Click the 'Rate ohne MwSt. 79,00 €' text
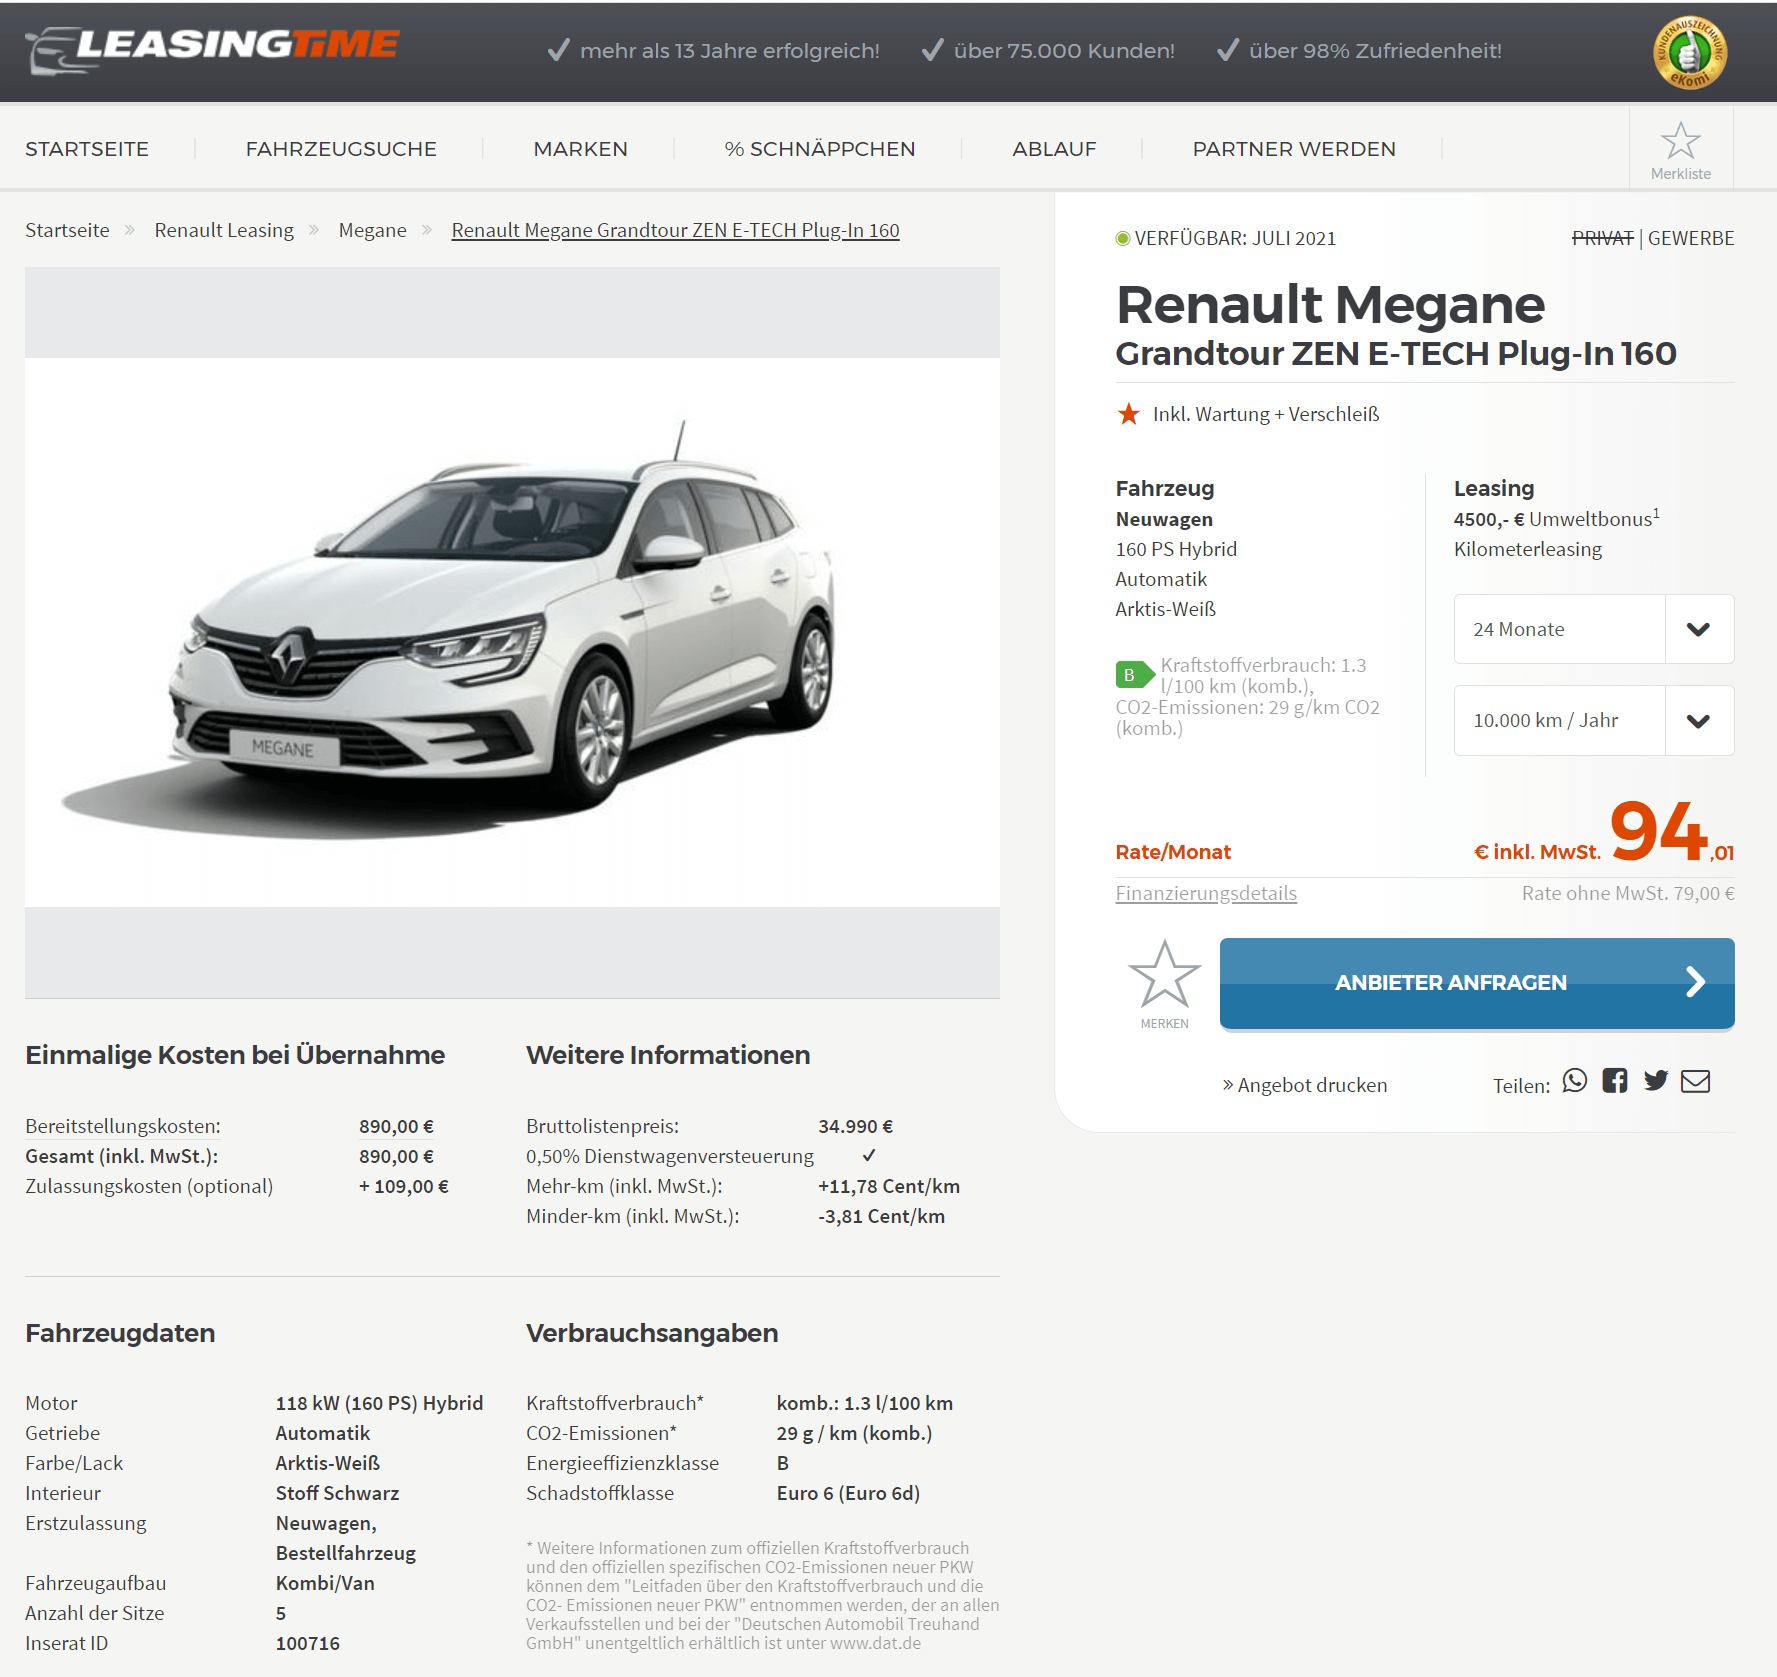 pos(1628,893)
